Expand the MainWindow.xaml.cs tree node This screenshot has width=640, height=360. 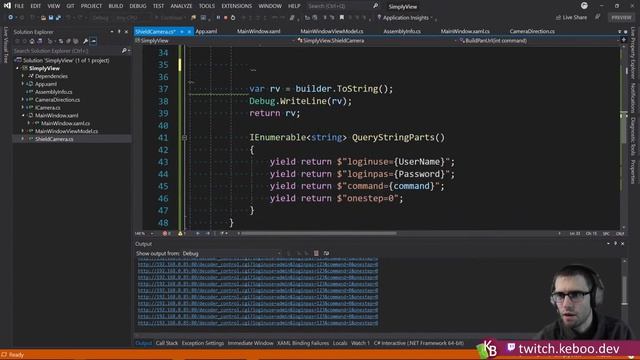pos(29,123)
